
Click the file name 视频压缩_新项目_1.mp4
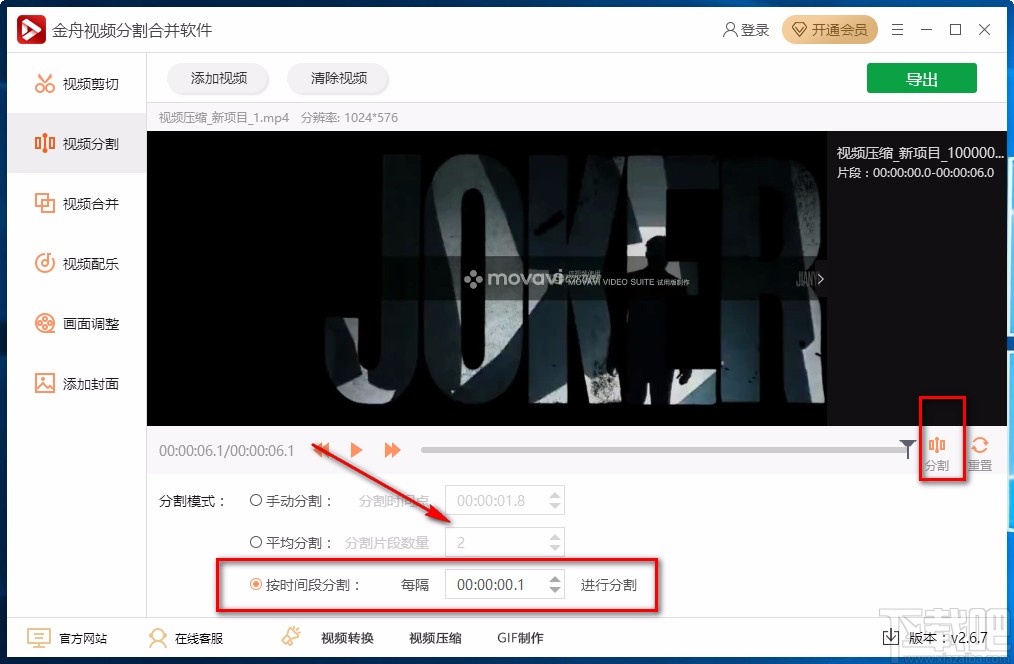point(224,118)
